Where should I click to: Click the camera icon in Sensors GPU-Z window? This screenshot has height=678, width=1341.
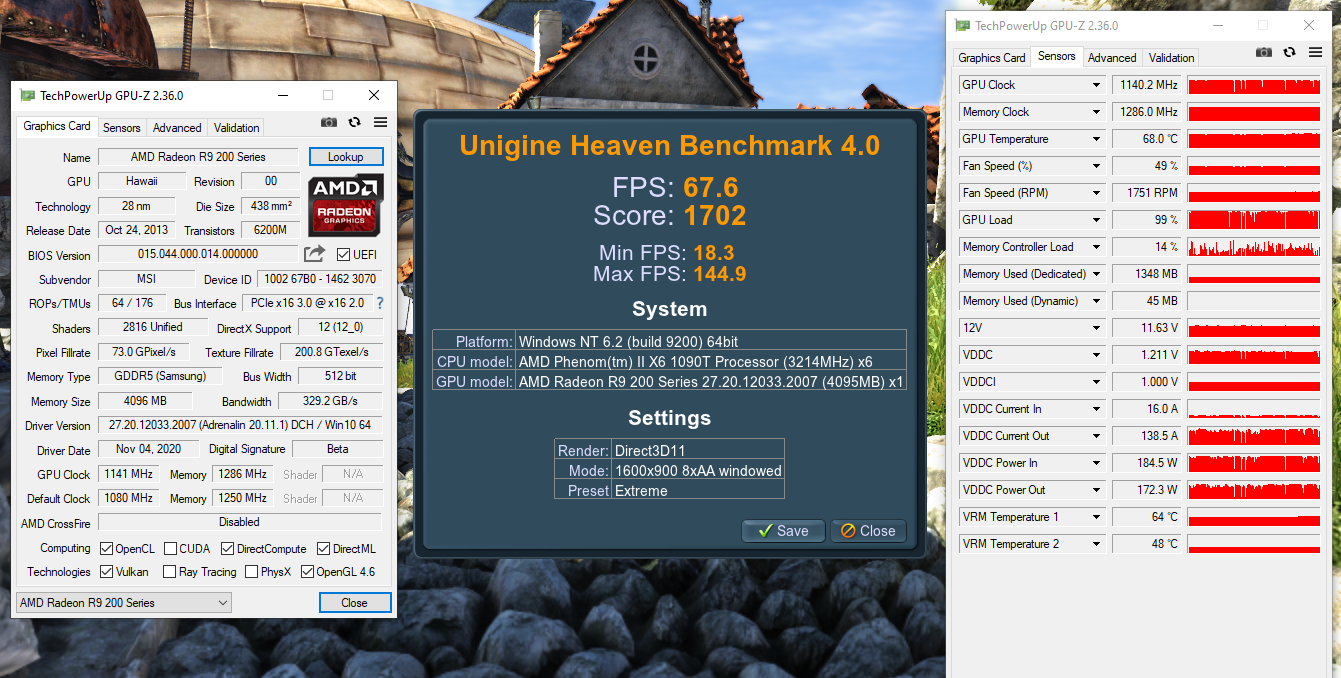tap(1264, 52)
